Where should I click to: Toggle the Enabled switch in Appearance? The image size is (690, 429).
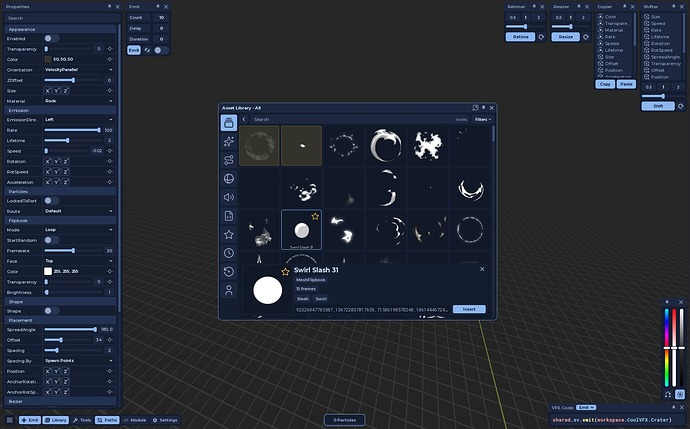pos(51,38)
